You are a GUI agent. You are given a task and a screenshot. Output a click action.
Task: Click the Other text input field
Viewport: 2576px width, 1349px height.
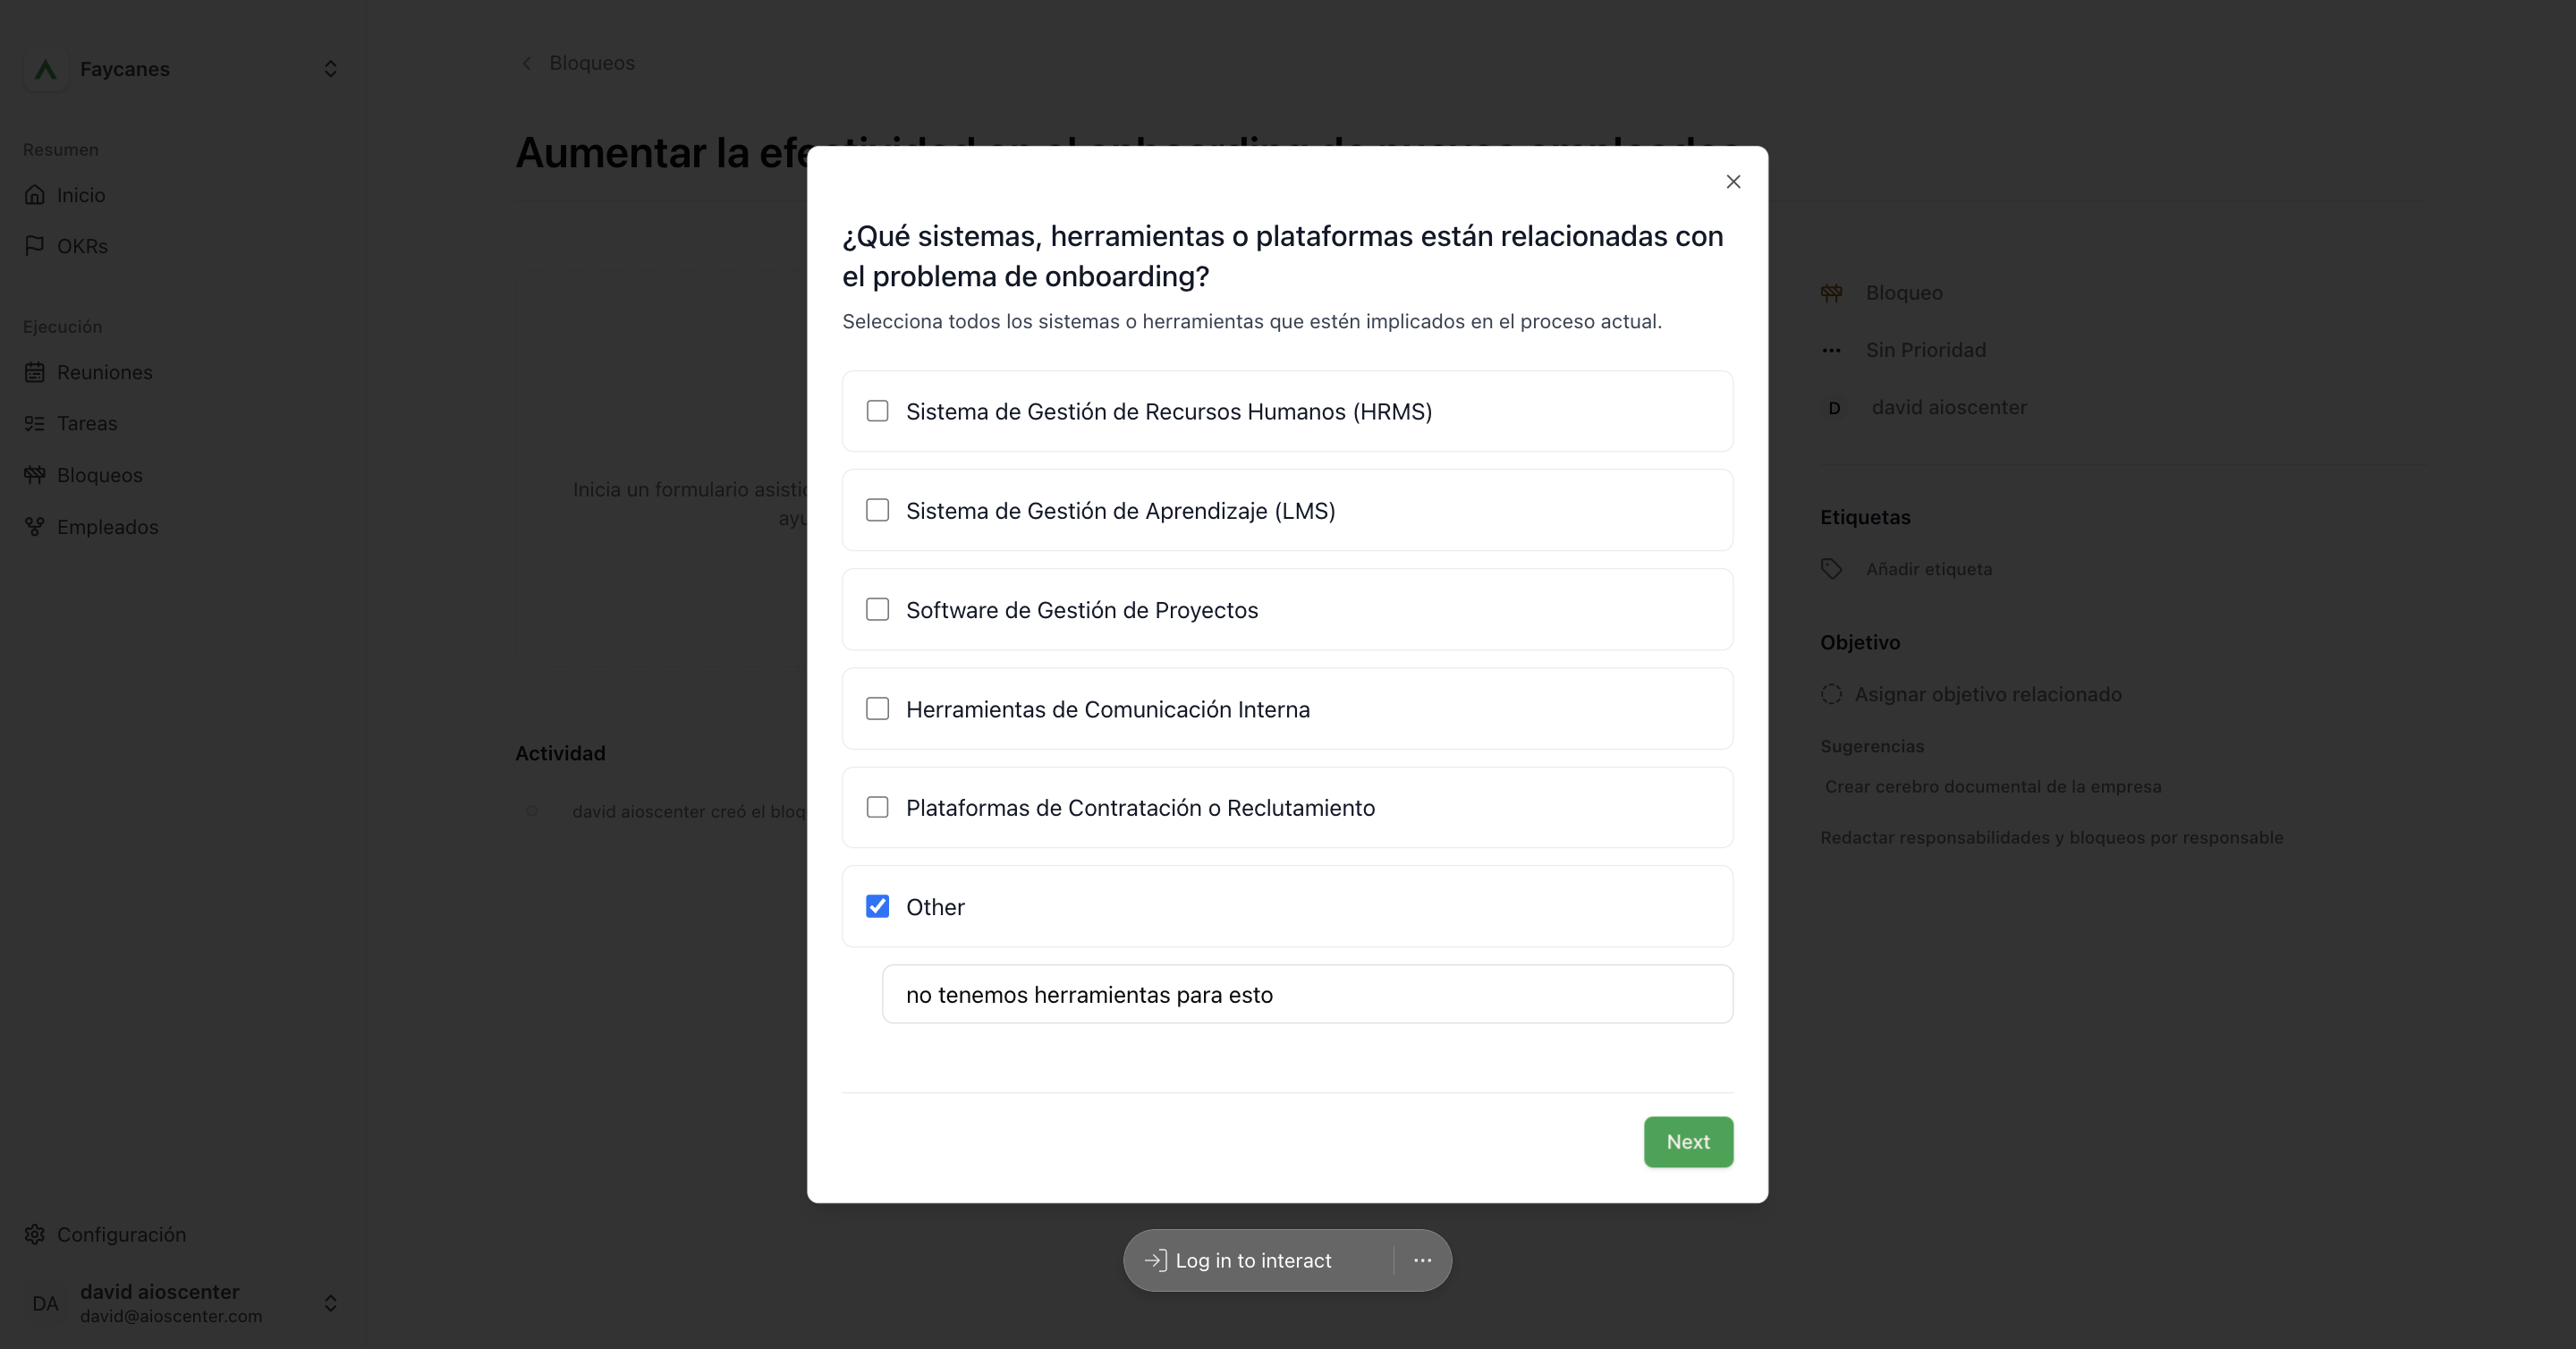[x=1307, y=994]
